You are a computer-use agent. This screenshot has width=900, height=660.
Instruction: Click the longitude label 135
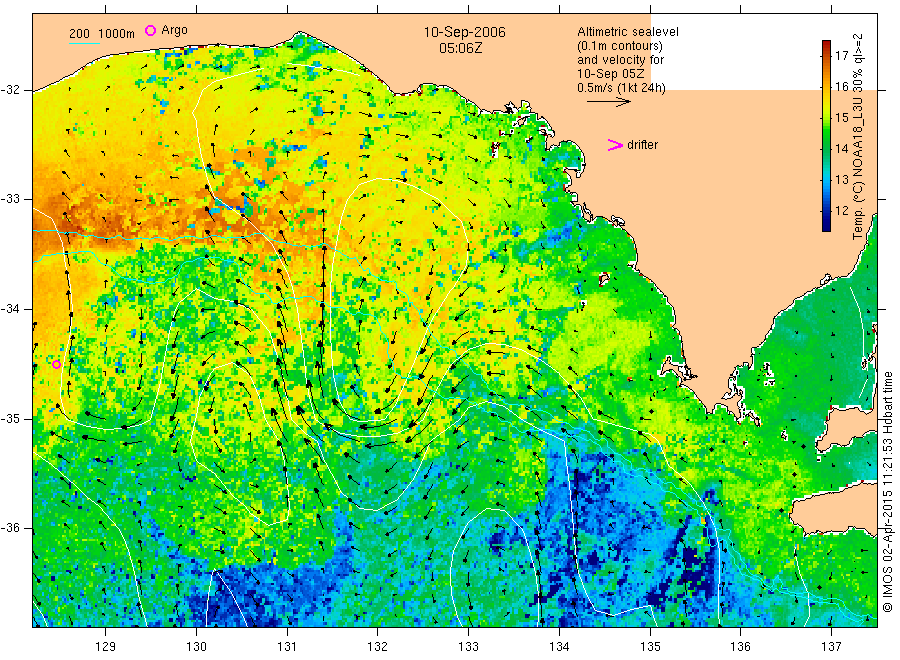click(x=650, y=647)
